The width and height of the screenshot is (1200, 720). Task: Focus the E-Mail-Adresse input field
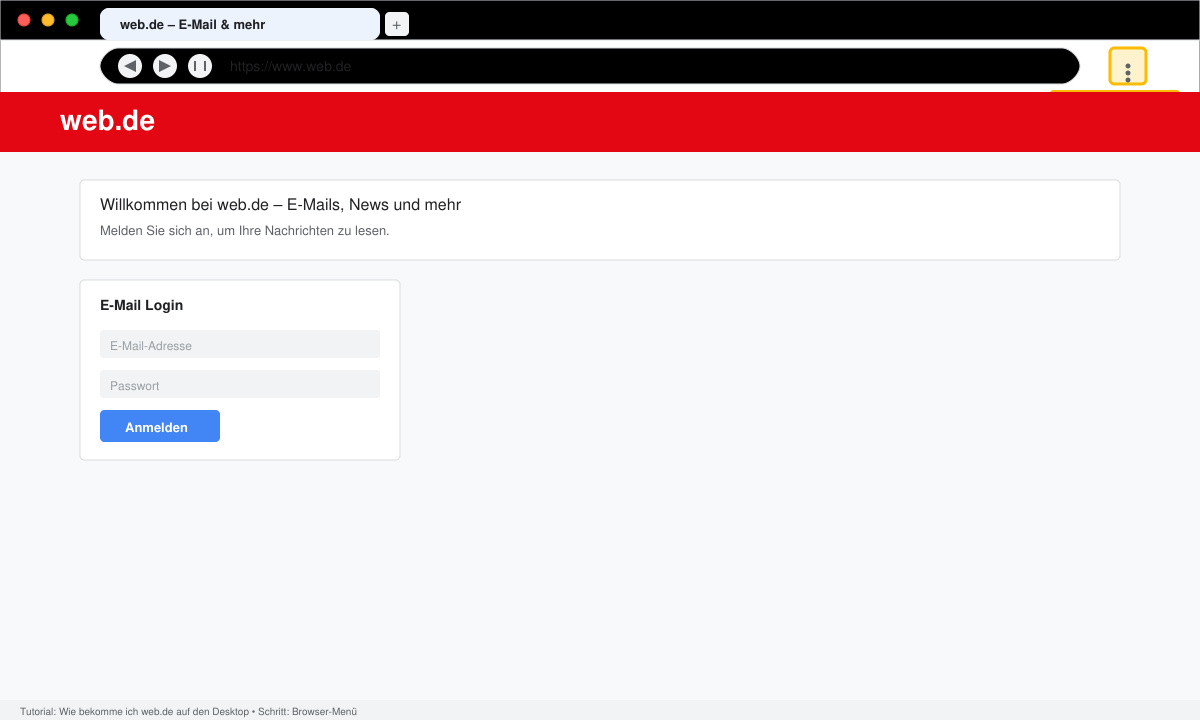(x=240, y=344)
